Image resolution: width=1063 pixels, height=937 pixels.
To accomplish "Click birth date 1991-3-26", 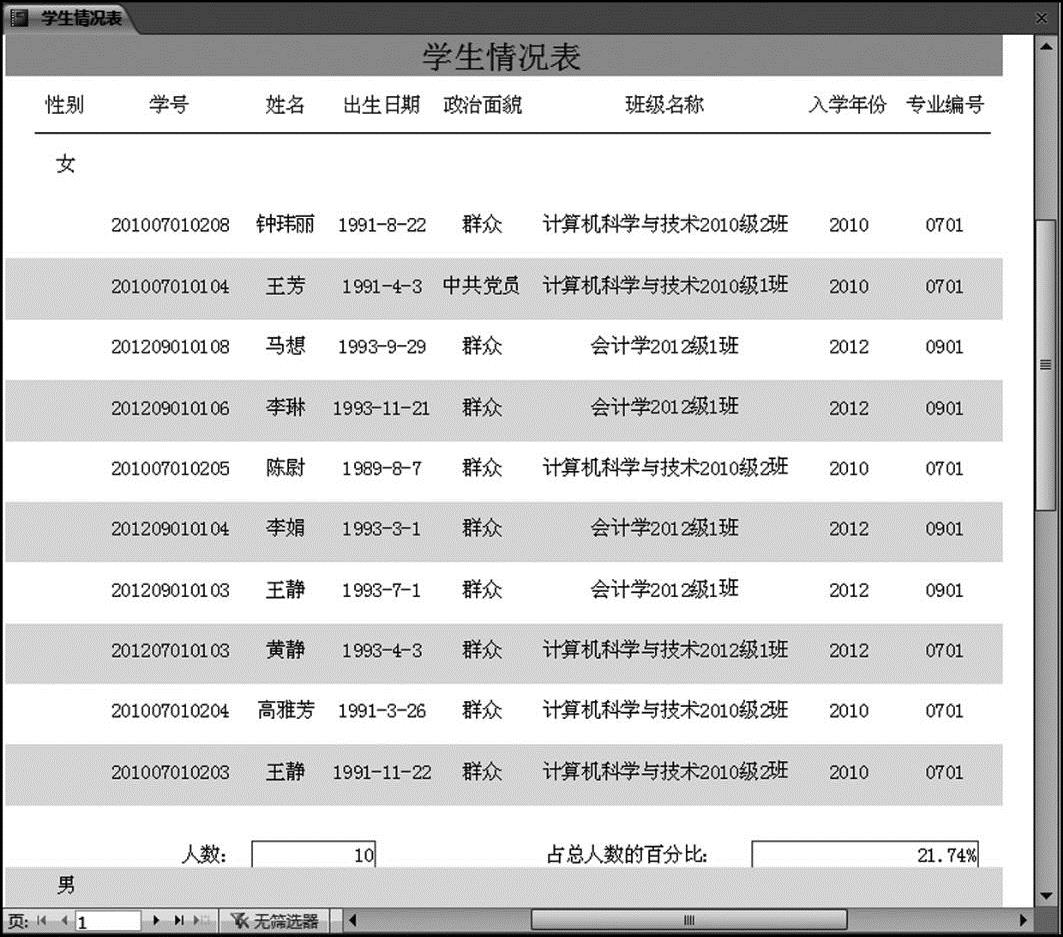I will point(382,711).
